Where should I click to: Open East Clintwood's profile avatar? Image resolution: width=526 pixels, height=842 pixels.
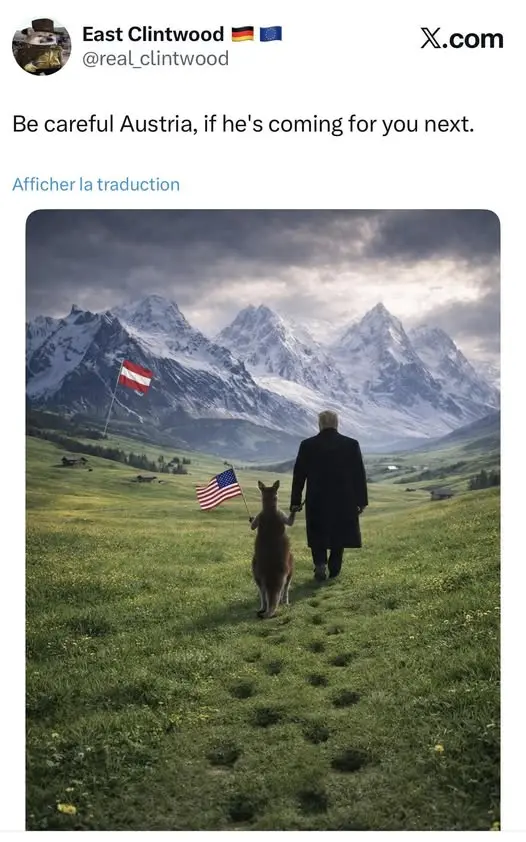pyautogui.click(x=42, y=46)
